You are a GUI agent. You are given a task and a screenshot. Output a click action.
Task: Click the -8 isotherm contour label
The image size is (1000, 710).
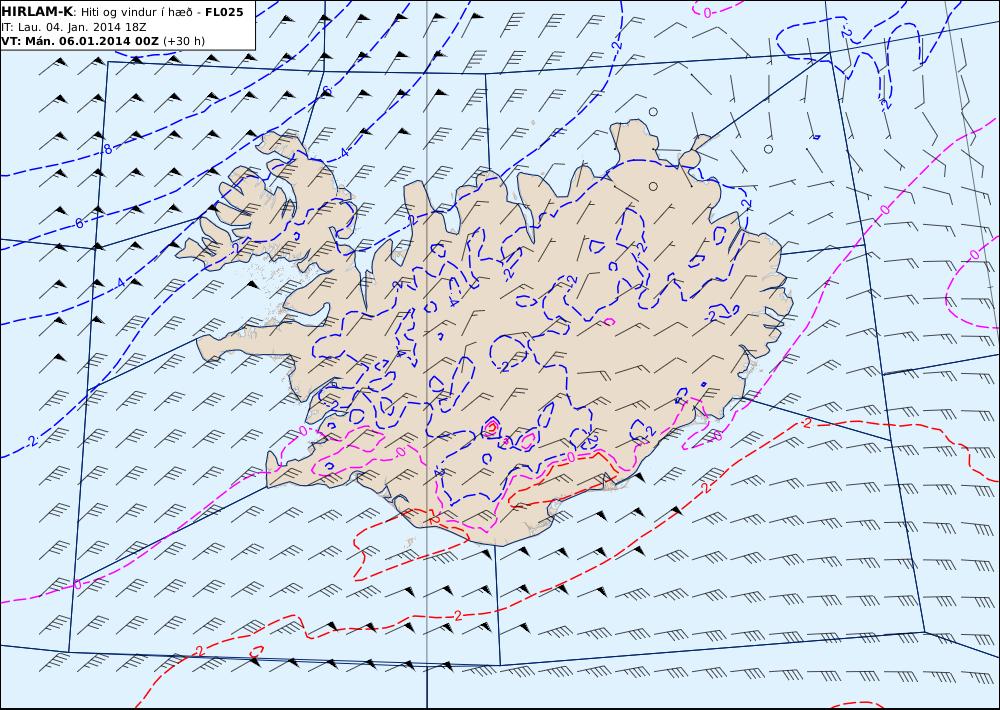(107, 149)
